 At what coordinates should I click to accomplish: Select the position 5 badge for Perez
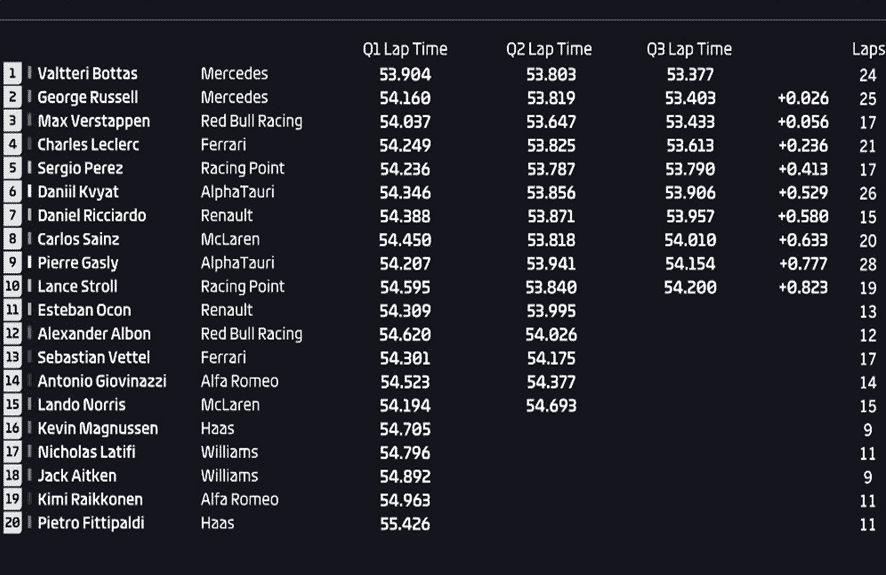click(x=12, y=168)
